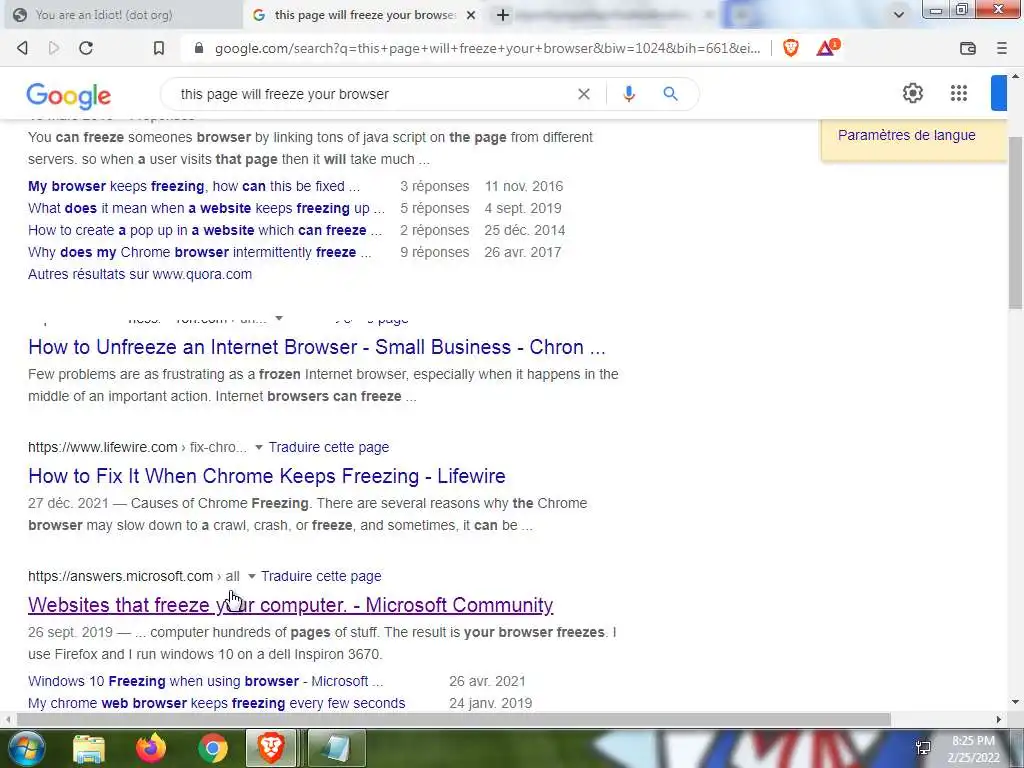Open the browser main menu (hamburger)

[1002, 48]
